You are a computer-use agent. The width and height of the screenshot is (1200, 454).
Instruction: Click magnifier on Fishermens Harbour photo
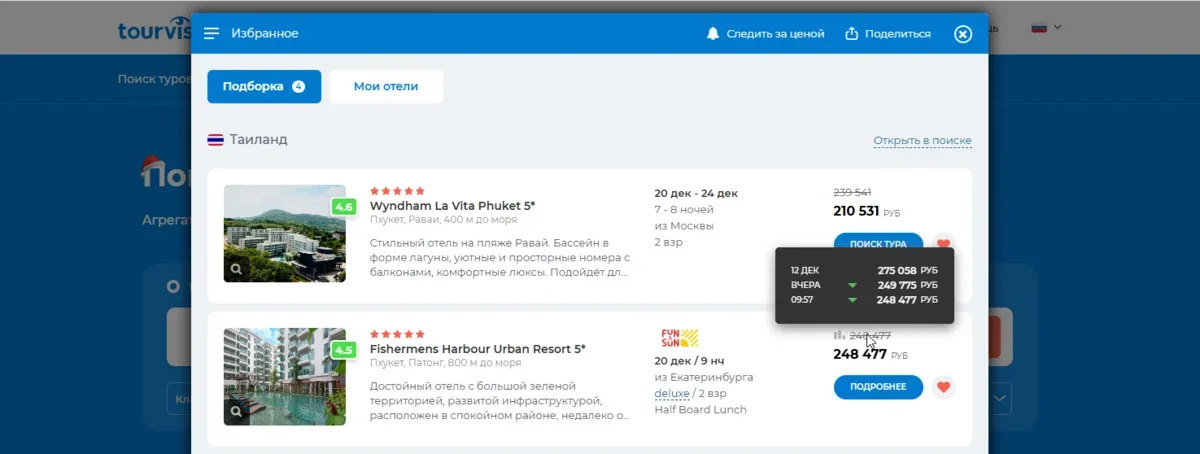[x=236, y=410]
